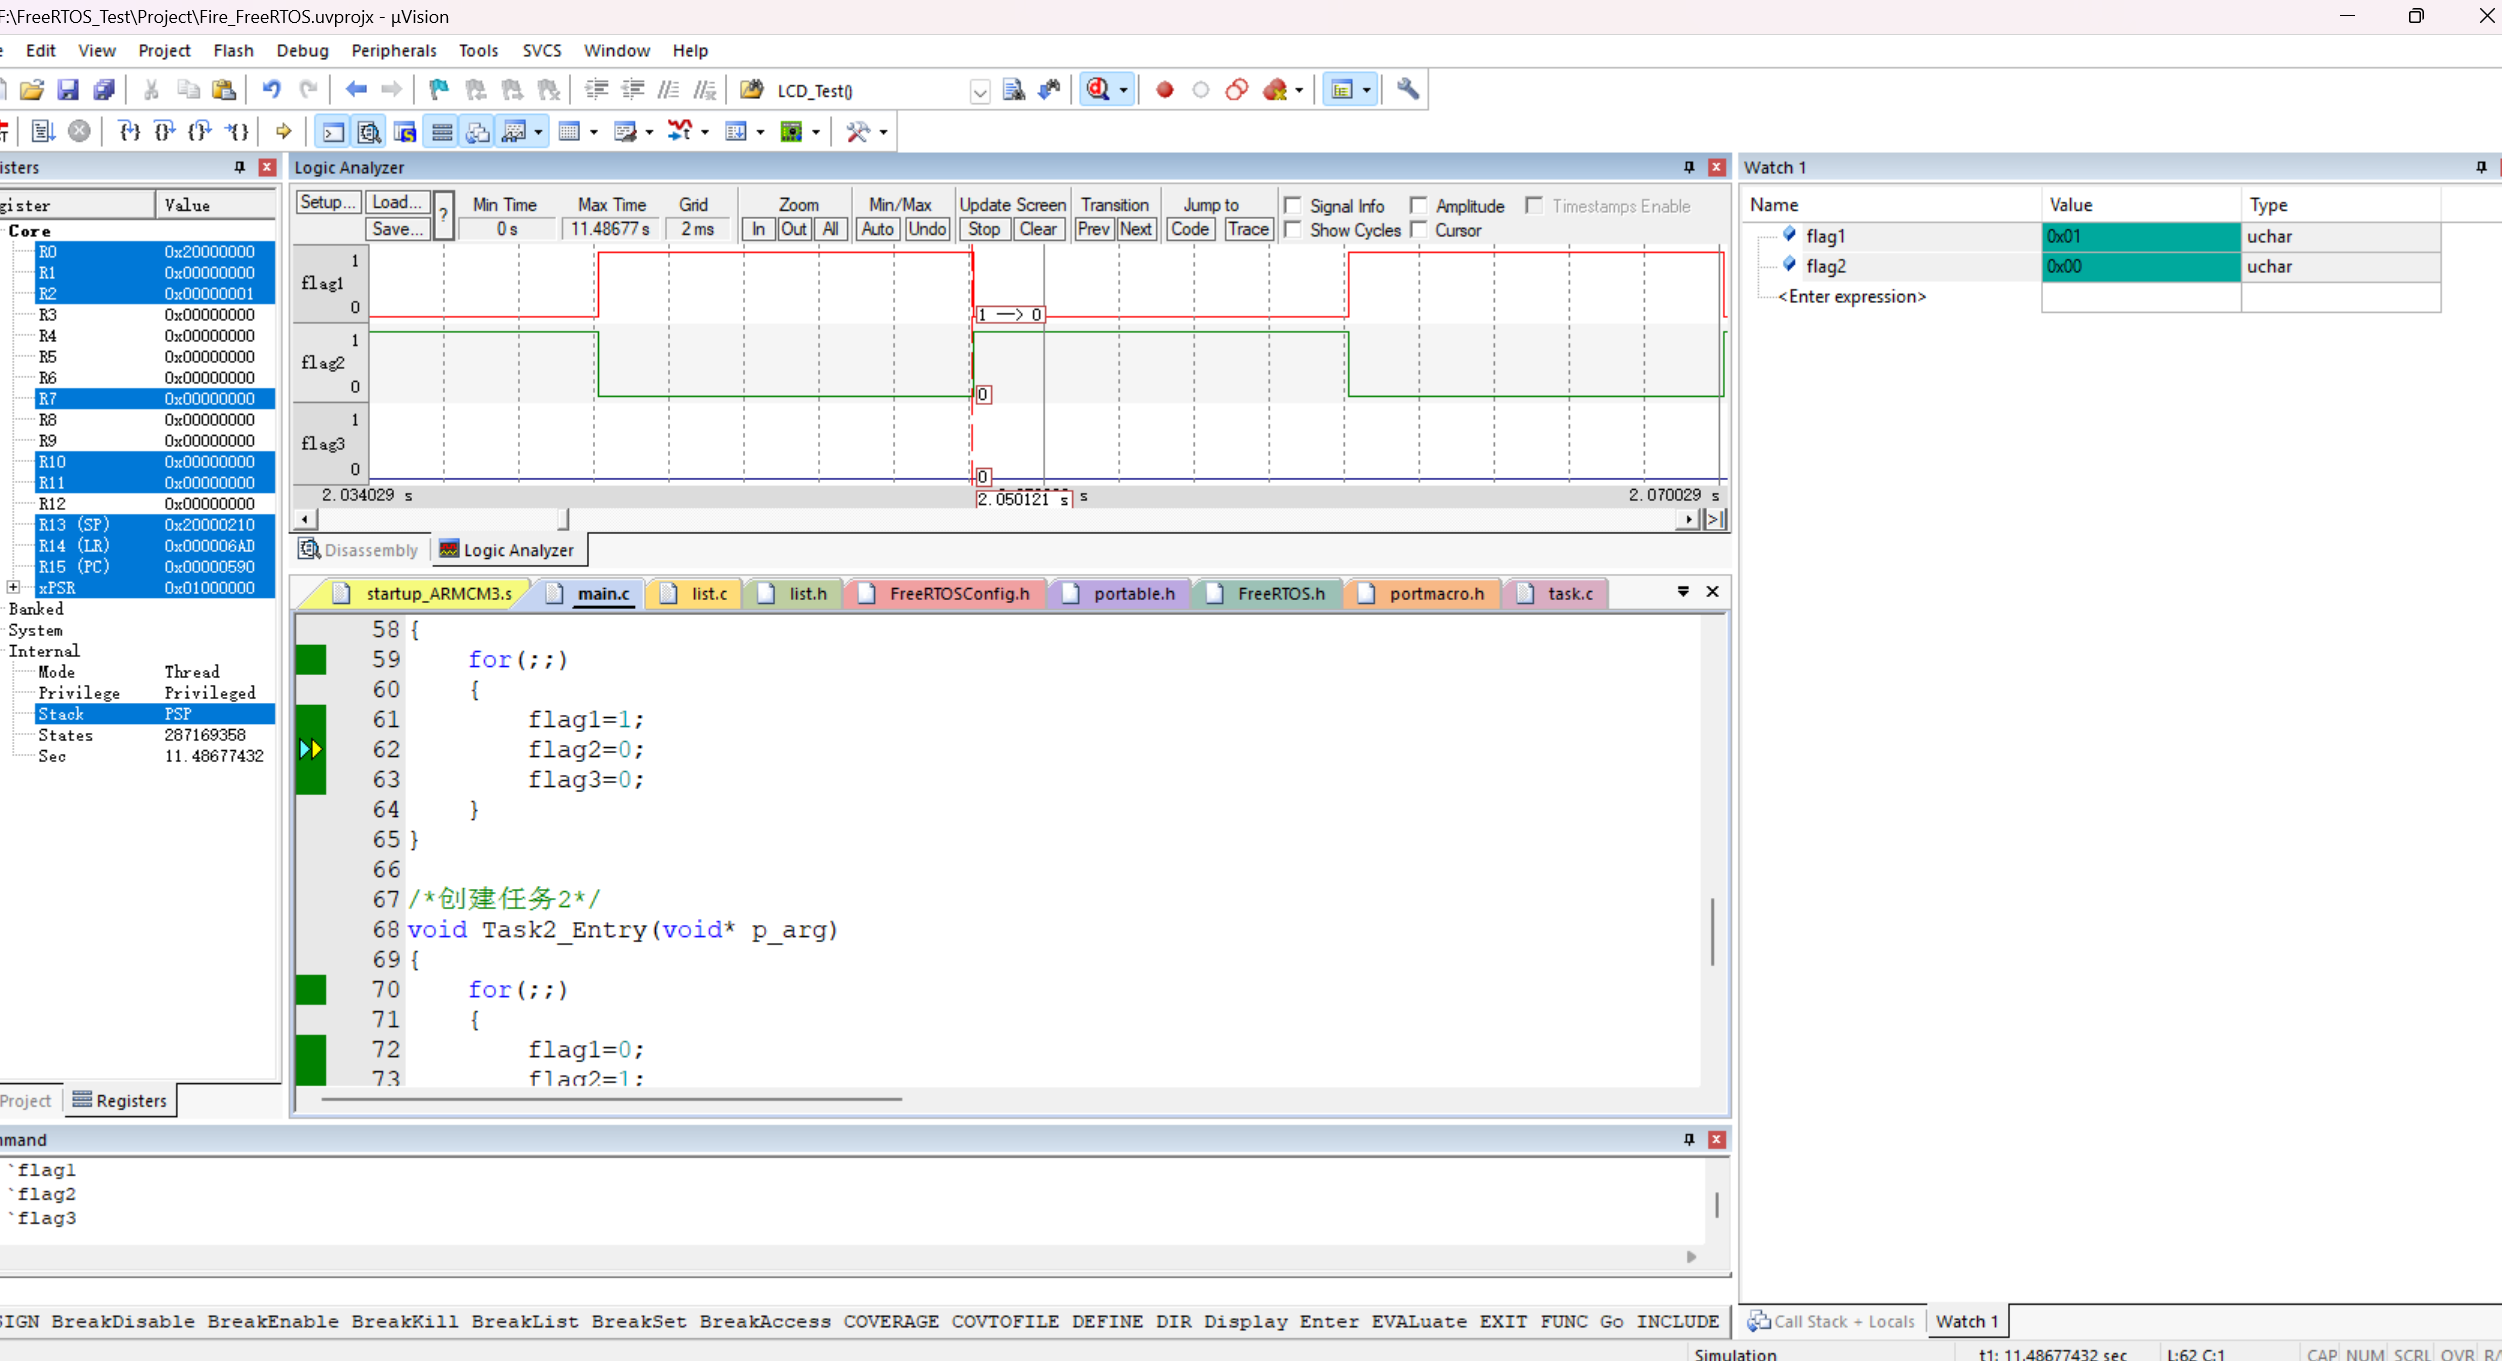Click the Transition Next button
Viewport: 2502px width, 1361px height.
(1136, 229)
